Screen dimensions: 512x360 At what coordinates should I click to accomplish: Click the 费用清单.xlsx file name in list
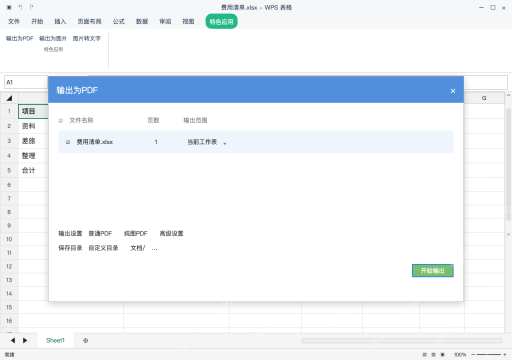[95, 142]
